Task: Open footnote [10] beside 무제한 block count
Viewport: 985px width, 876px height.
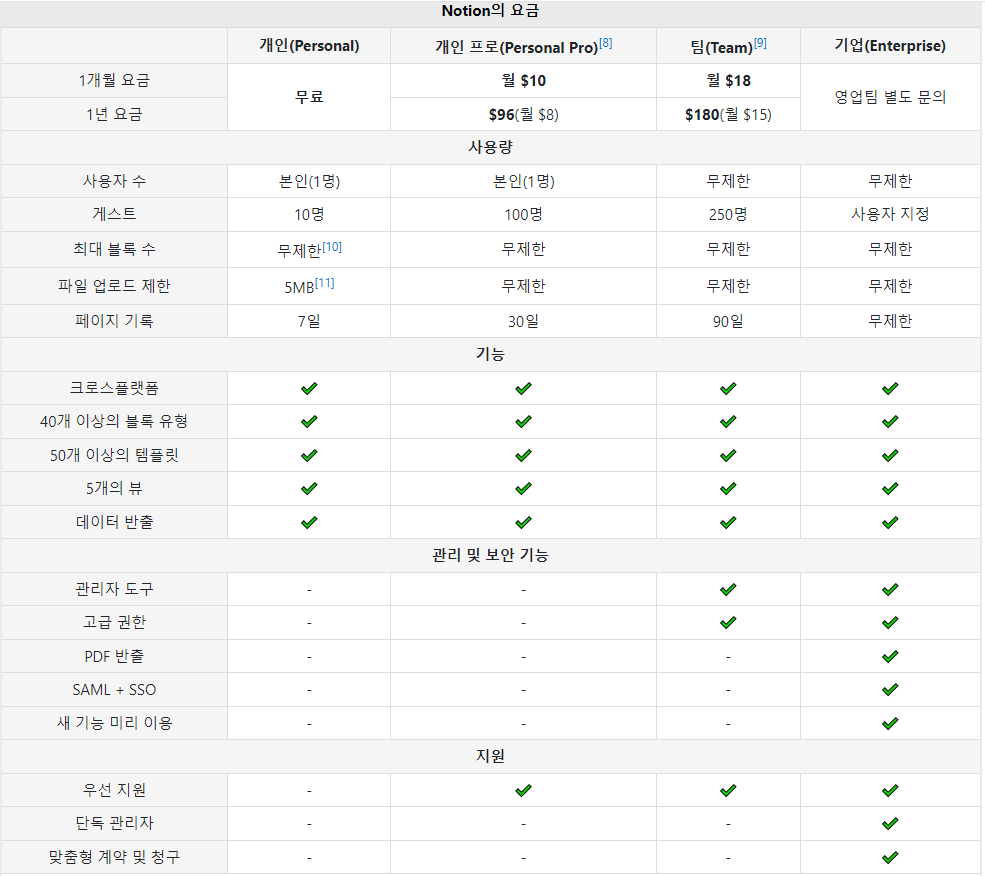Action: click(332, 246)
